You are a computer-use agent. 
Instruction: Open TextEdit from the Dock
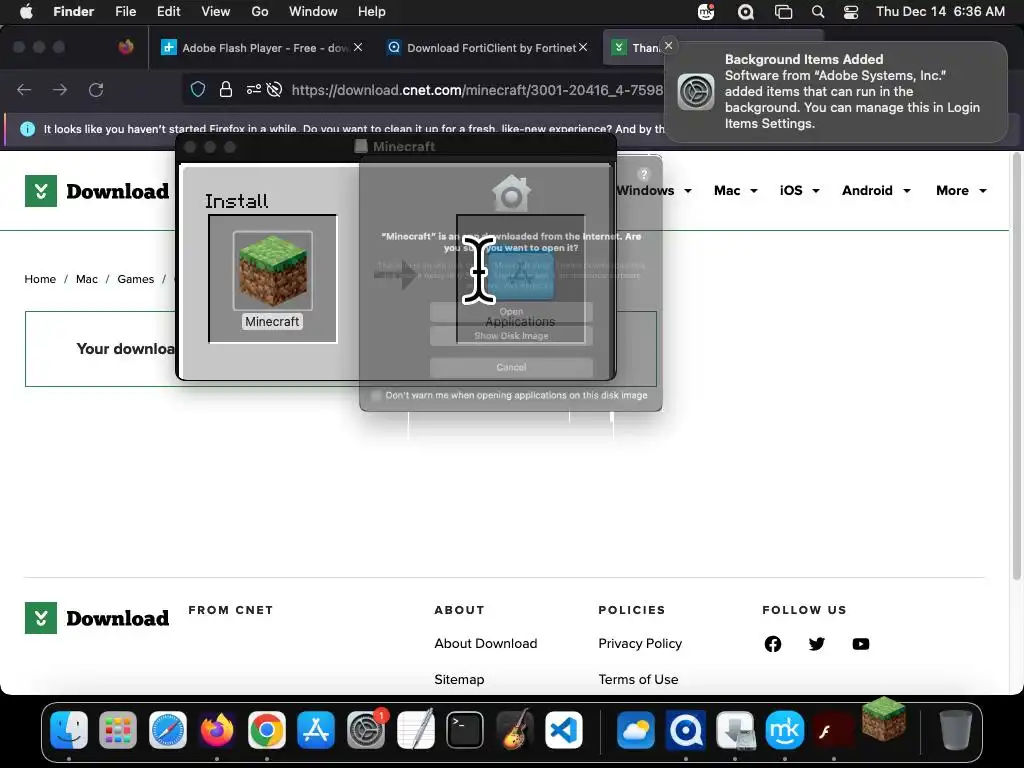[415, 729]
